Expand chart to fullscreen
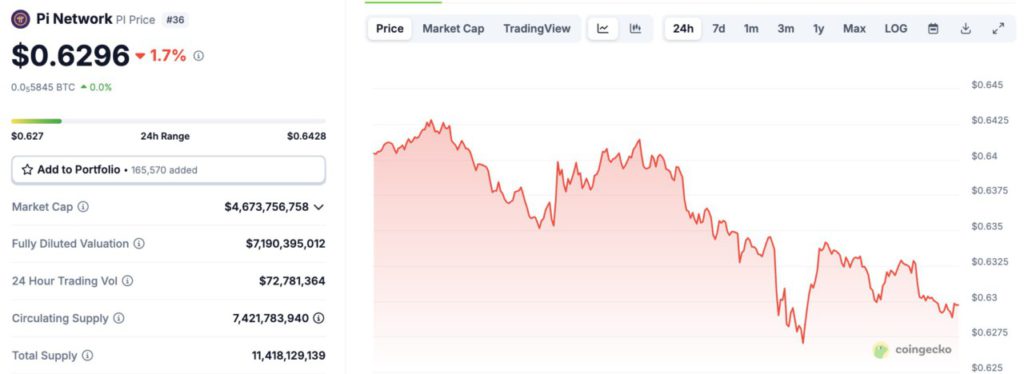 [998, 29]
